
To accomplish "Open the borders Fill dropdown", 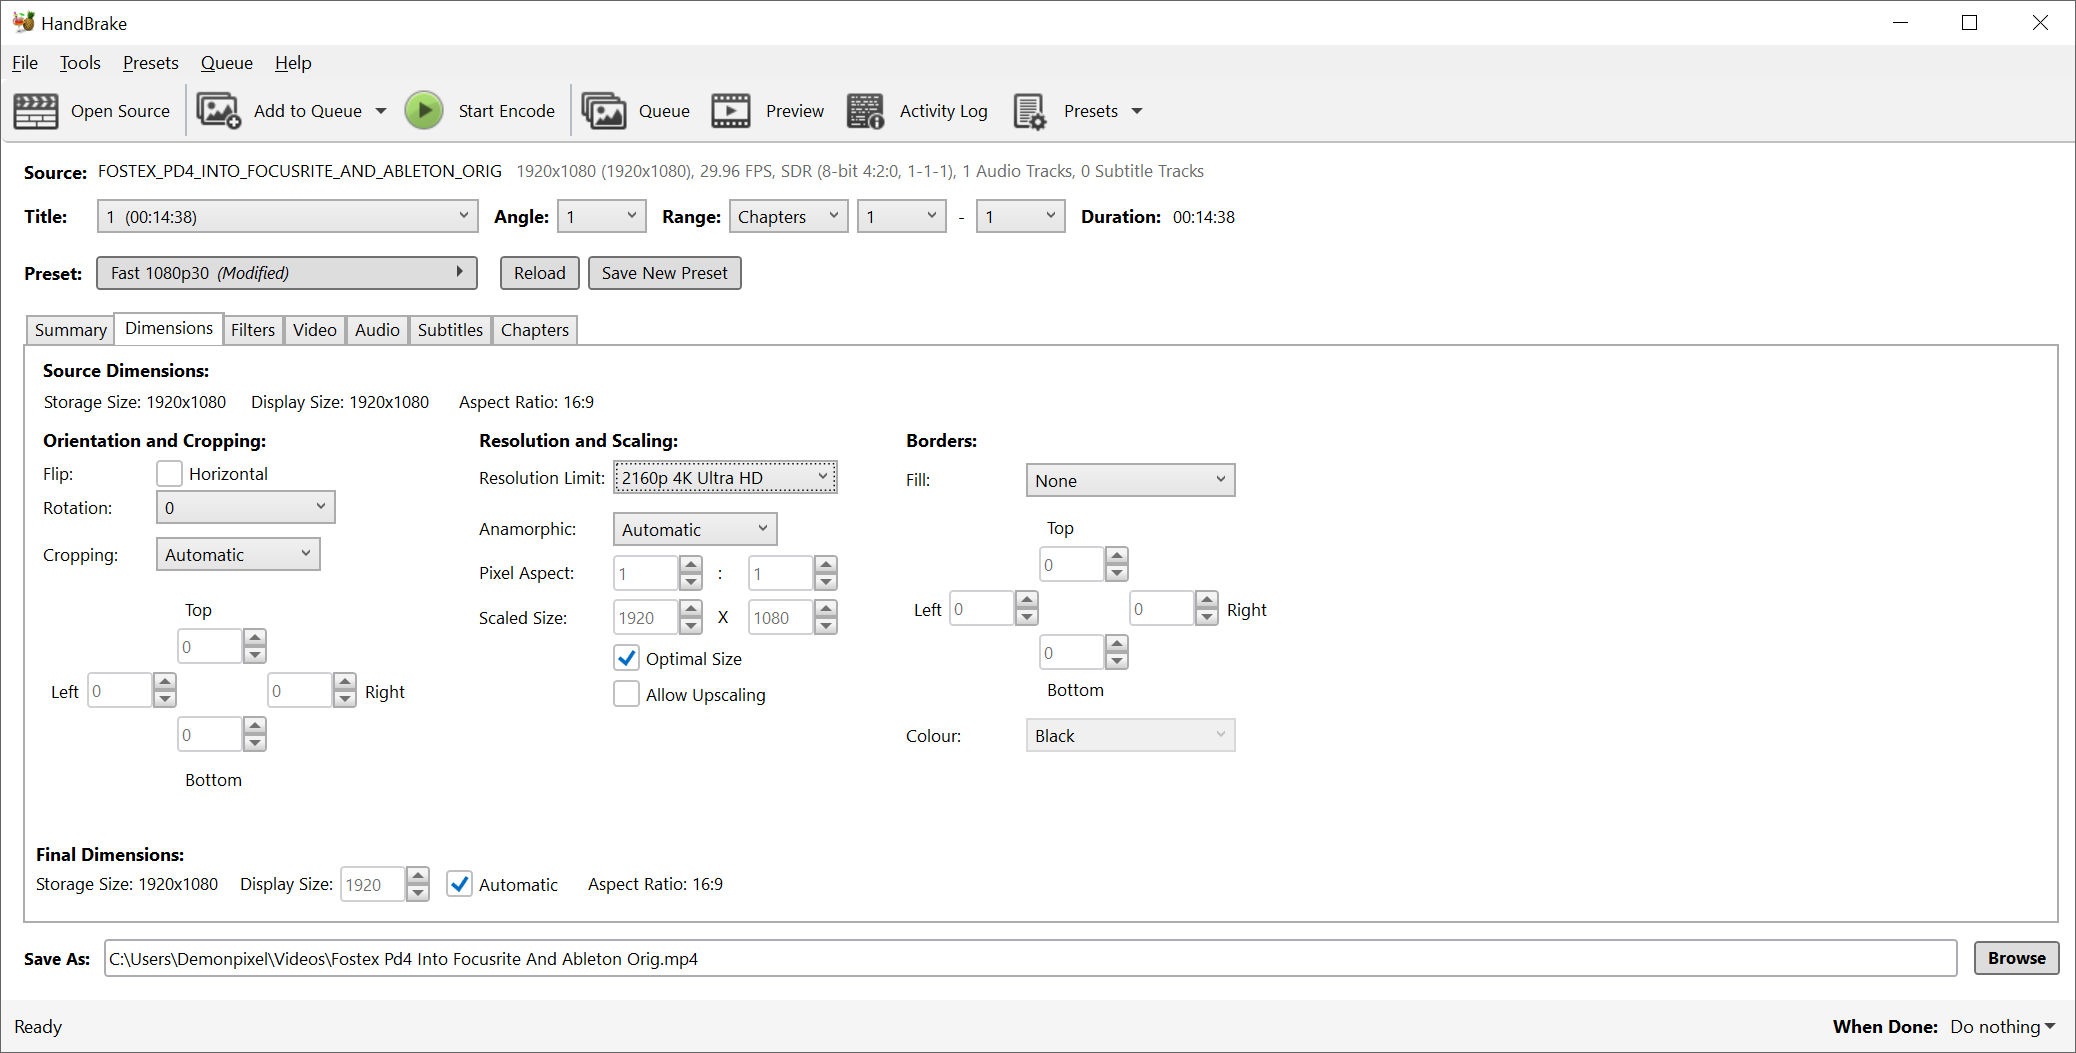I will click(x=1131, y=480).
